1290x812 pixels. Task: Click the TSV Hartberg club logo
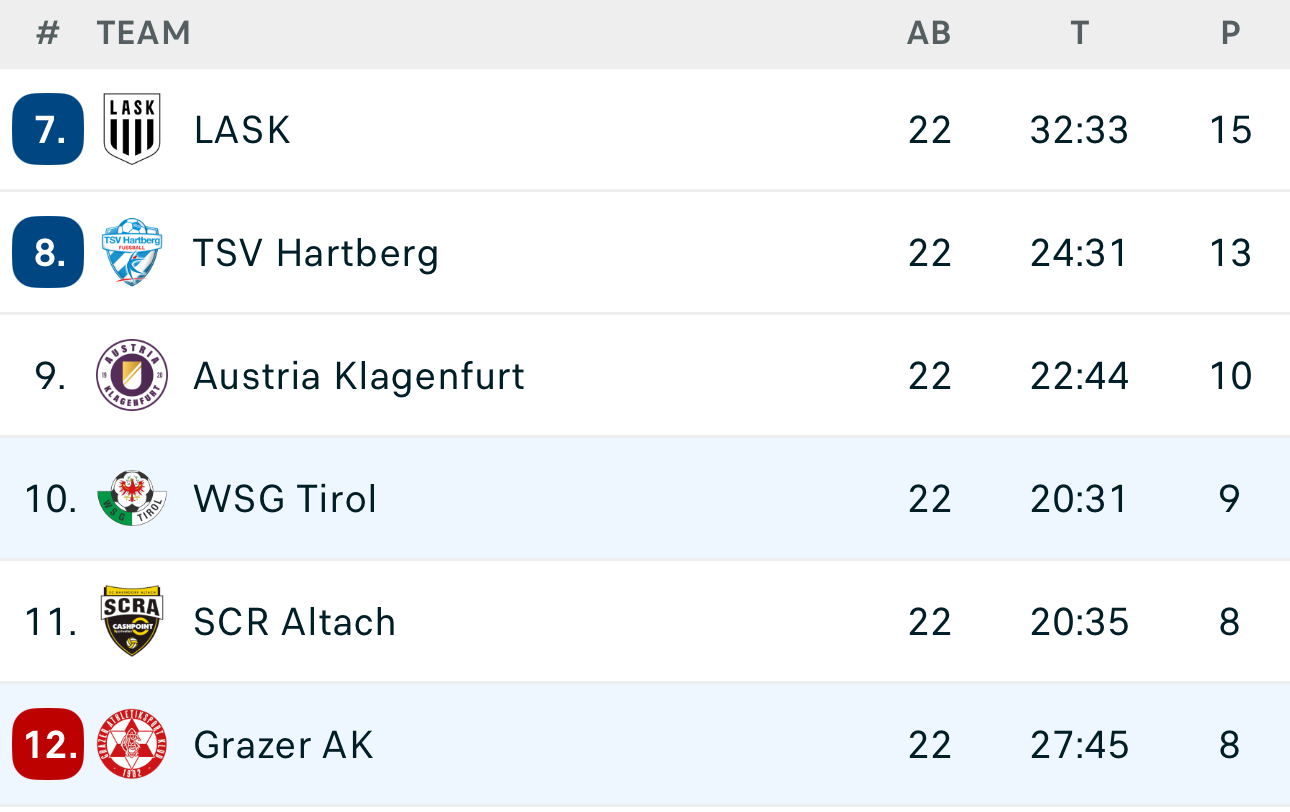coord(132,252)
